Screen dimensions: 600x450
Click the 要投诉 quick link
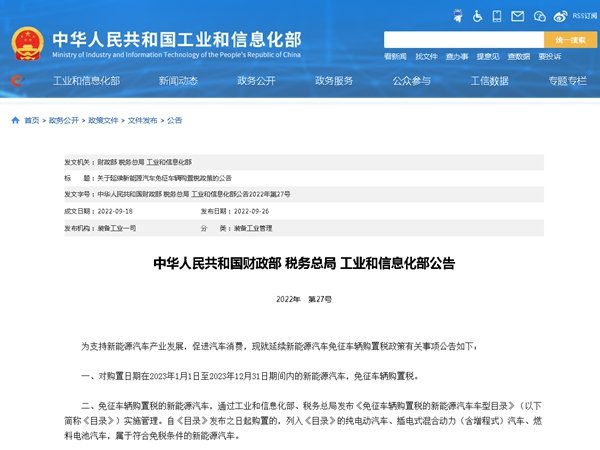[x=549, y=57]
